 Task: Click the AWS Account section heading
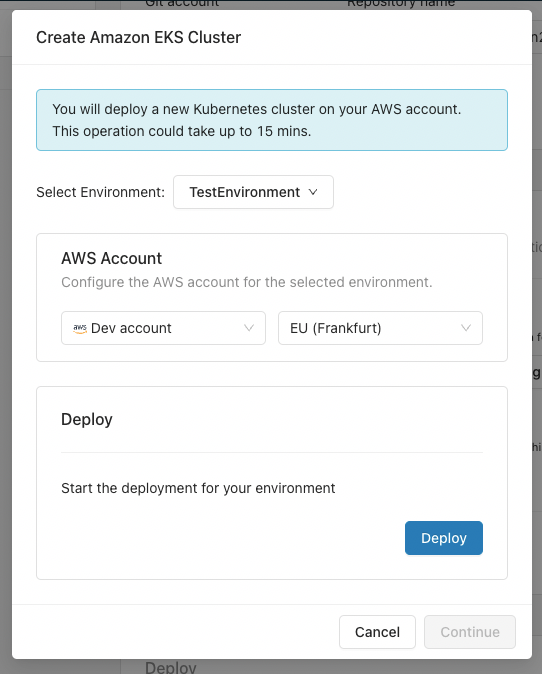click(x=111, y=258)
